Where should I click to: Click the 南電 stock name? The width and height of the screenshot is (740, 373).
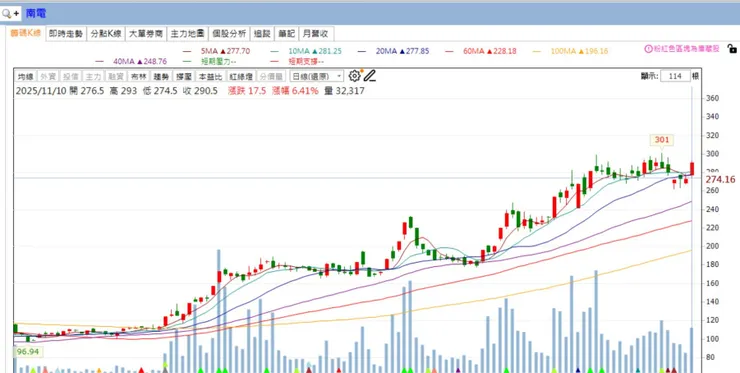click(x=36, y=13)
